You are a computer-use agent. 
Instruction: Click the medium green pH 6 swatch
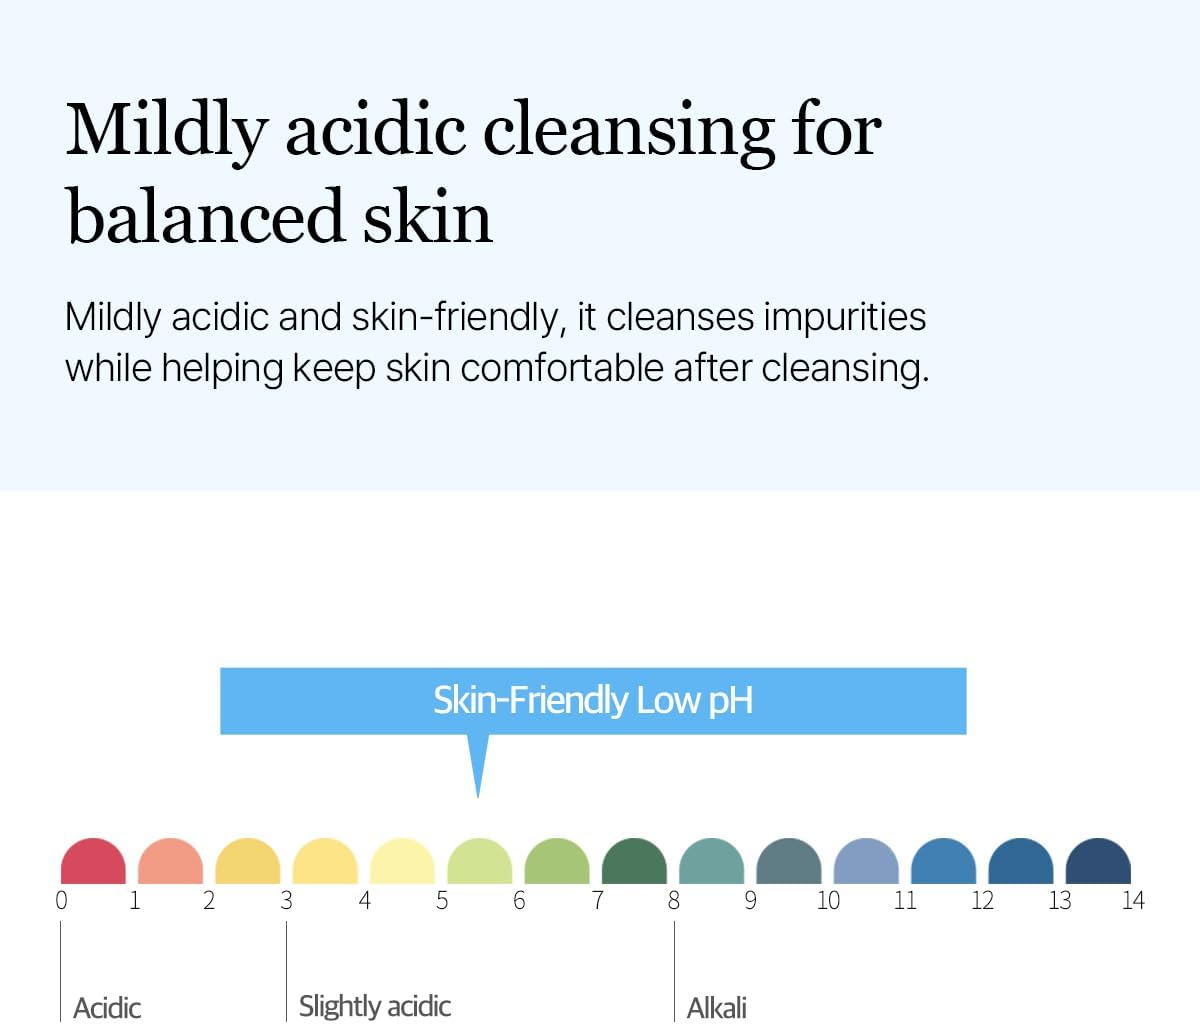click(x=557, y=861)
